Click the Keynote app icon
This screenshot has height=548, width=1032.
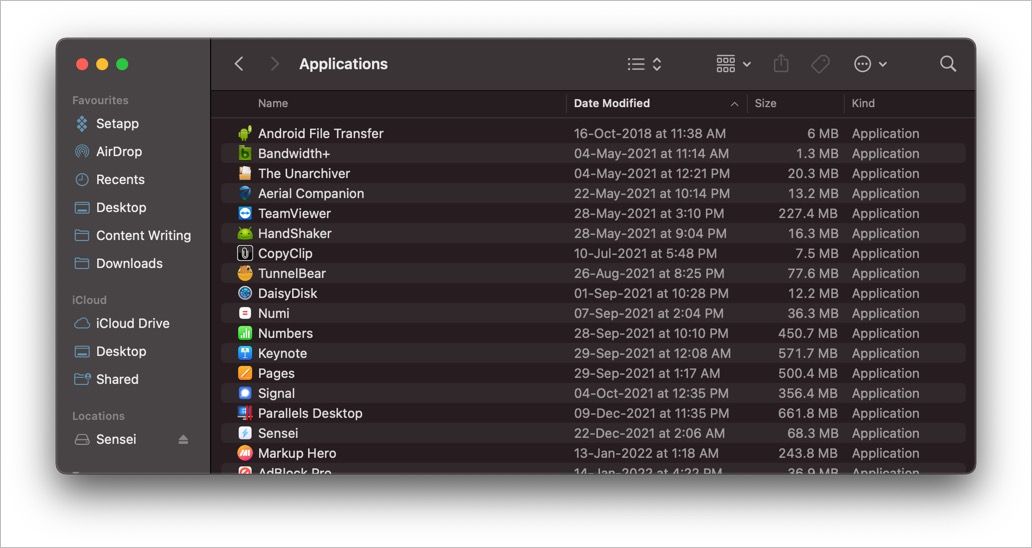(x=245, y=353)
